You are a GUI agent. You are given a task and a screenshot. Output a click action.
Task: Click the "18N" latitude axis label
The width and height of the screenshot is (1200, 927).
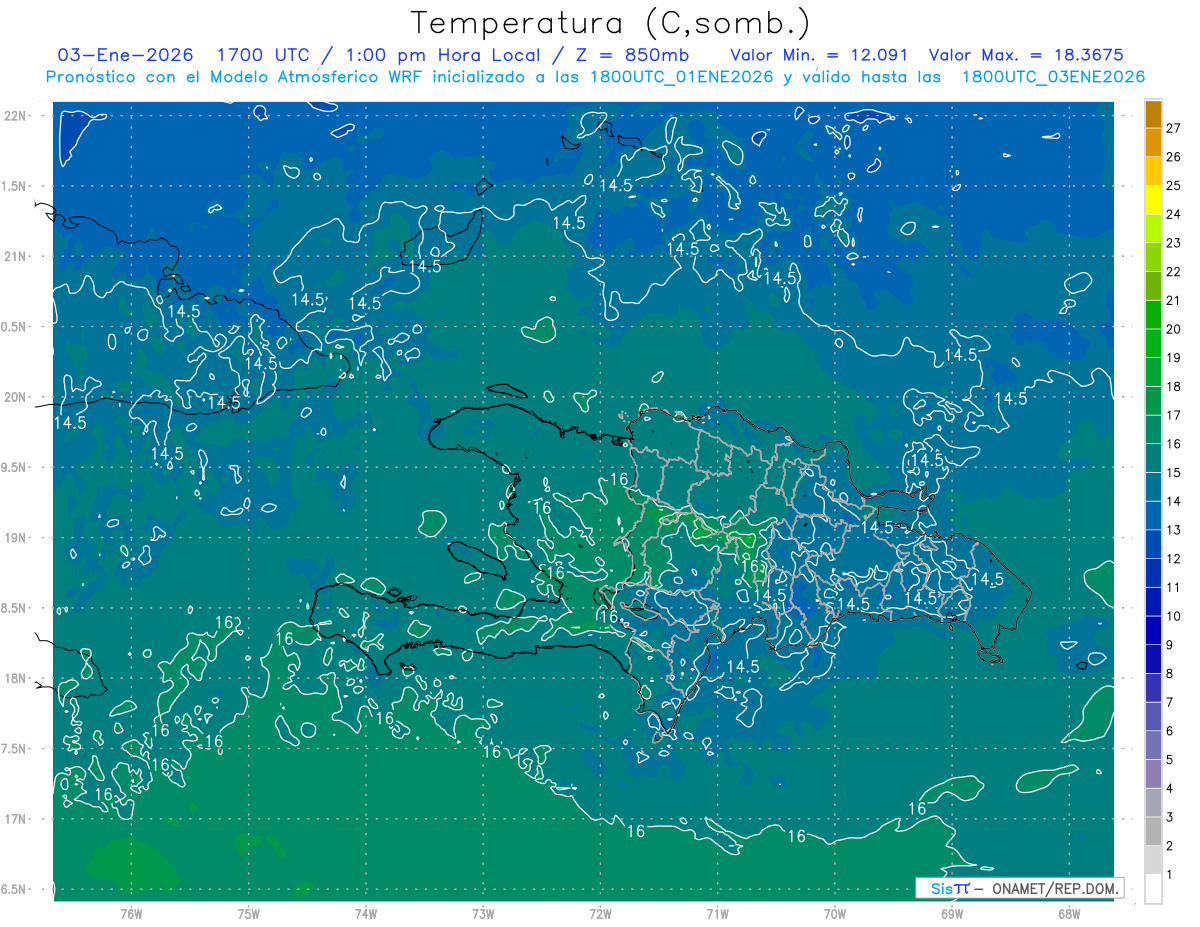[x=16, y=678]
